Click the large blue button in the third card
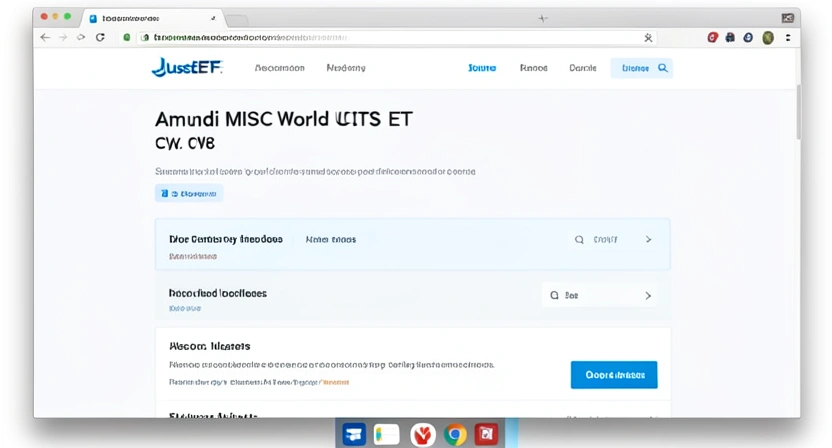 (x=614, y=375)
